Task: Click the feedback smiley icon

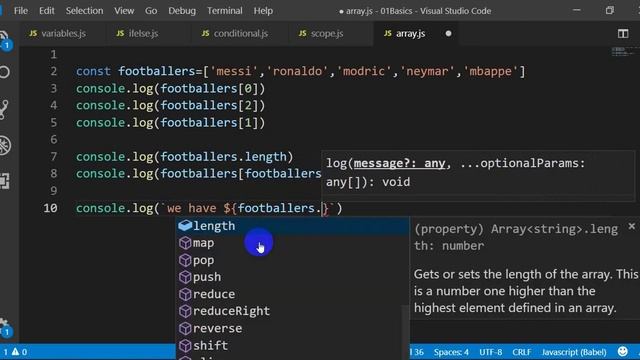Action: [622, 351]
